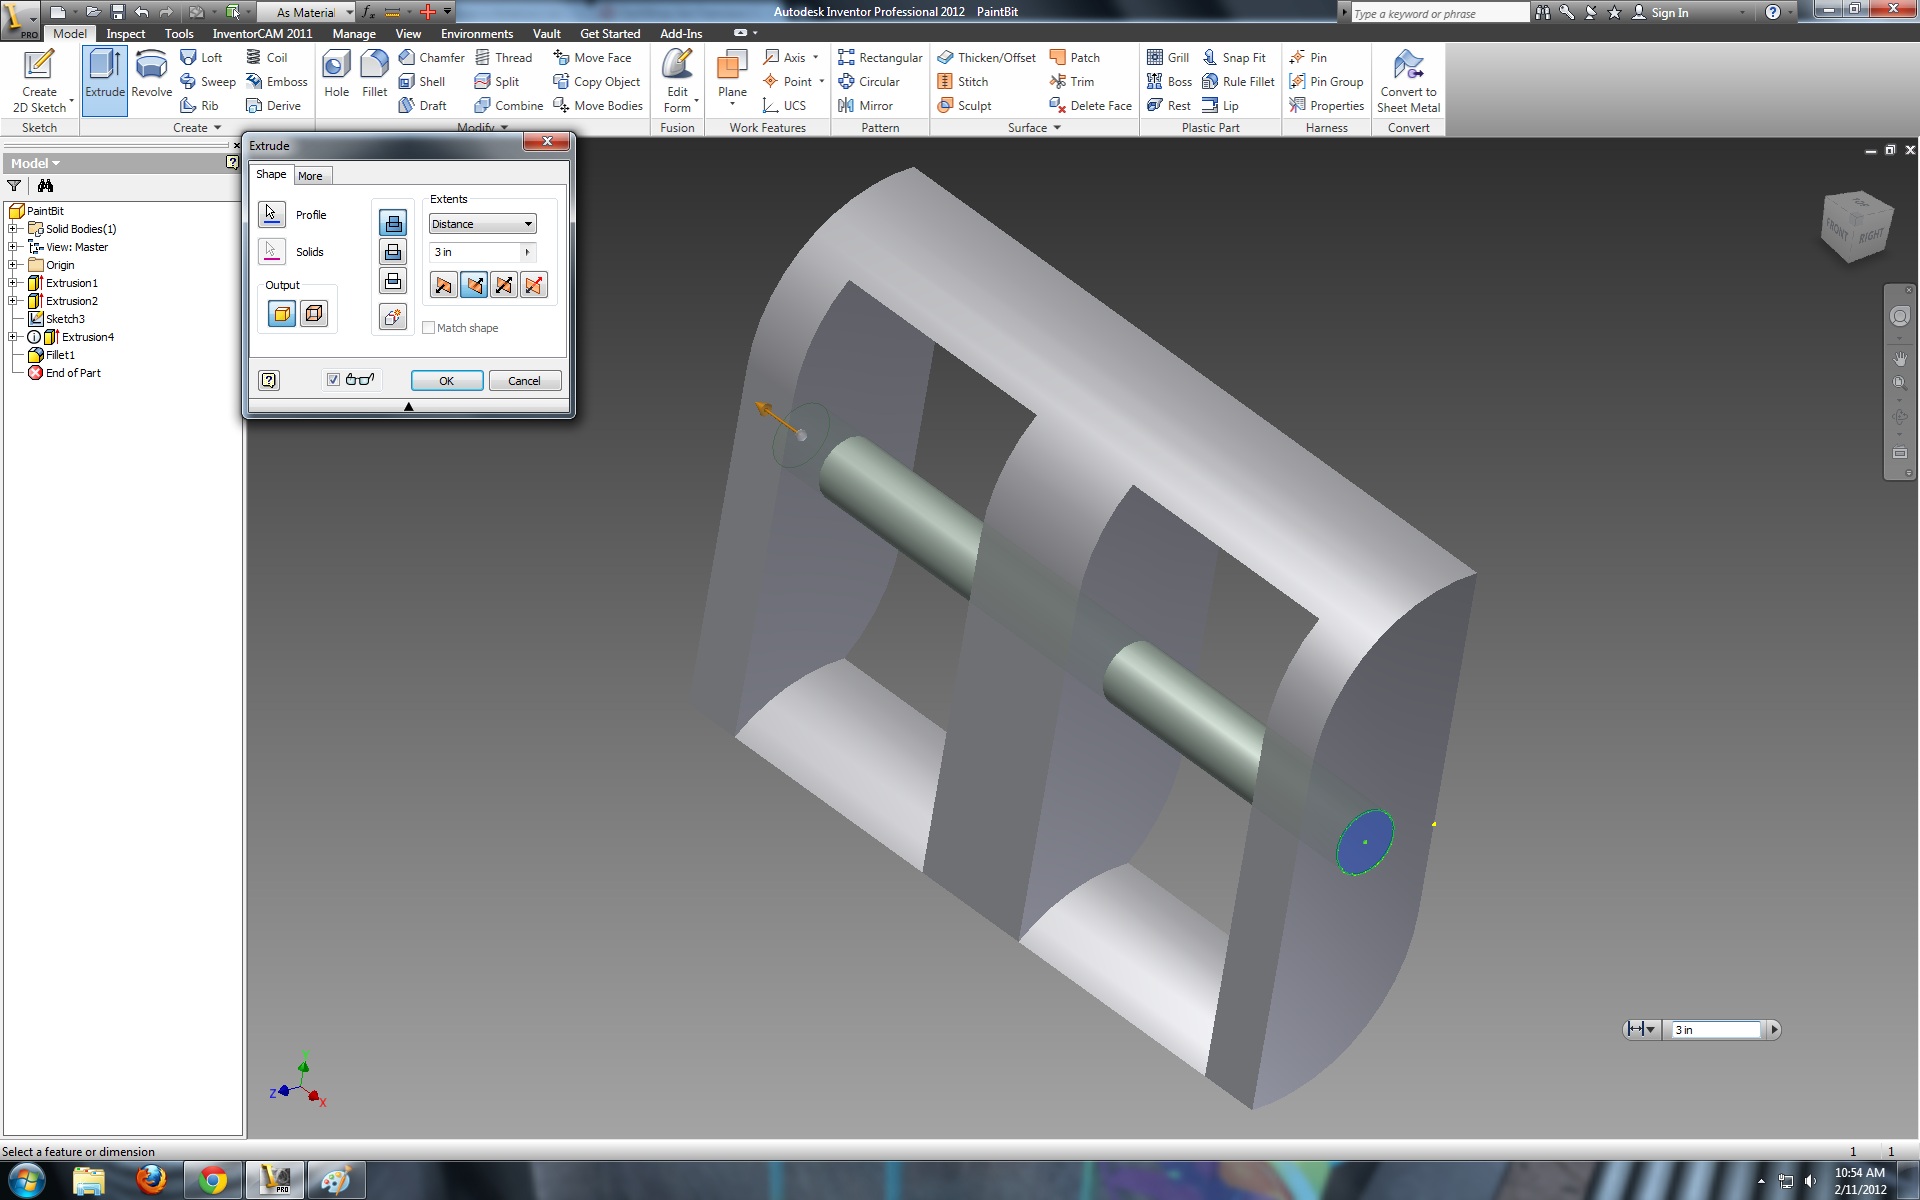Click Autodesk Inventor taskbar icon
The image size is (1920, 1200).
(x=274, y=1181)
